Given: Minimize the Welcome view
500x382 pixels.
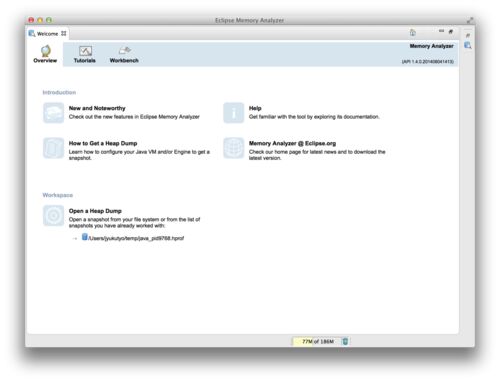Looking at the screenshot, I should point(441,31).
